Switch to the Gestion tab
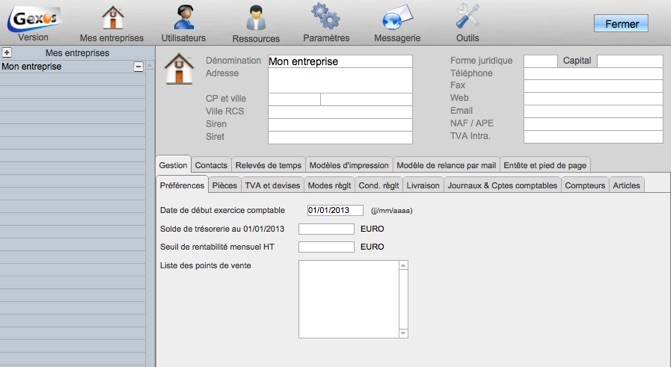 pos(173,165)
